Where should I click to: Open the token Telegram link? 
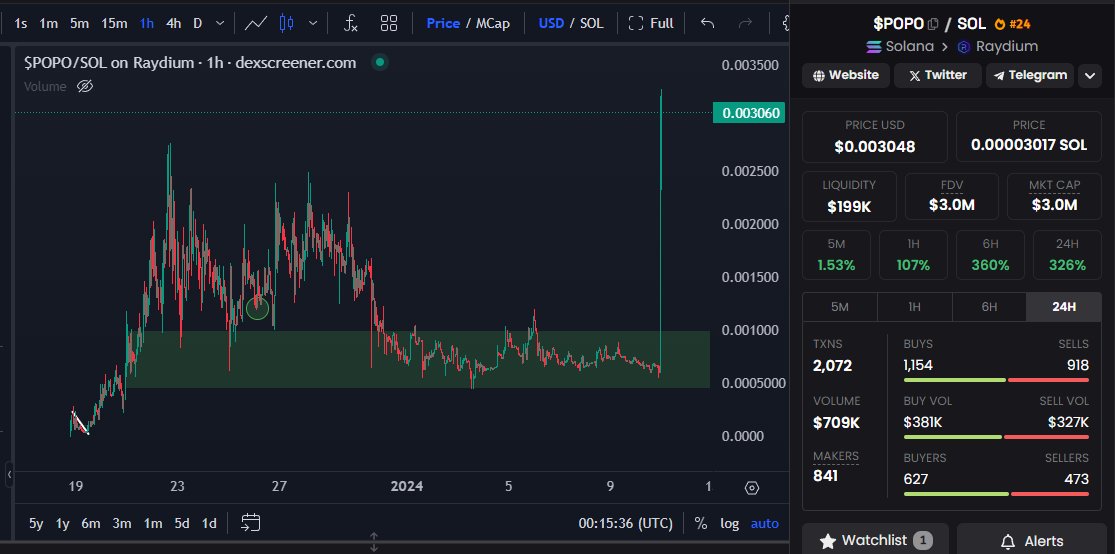coord(1030,75)
